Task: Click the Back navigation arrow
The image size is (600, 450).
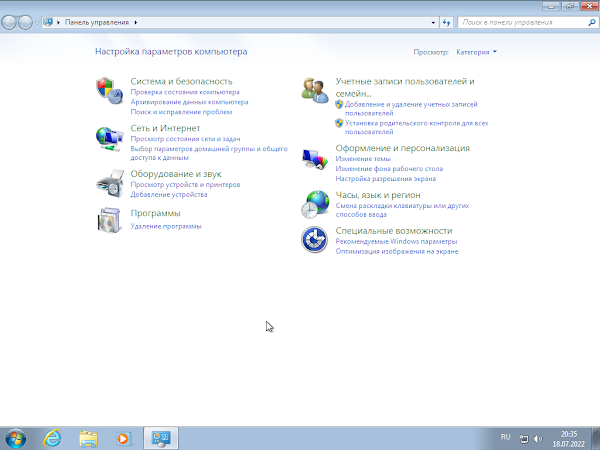Action: click(x=9, y=23)
